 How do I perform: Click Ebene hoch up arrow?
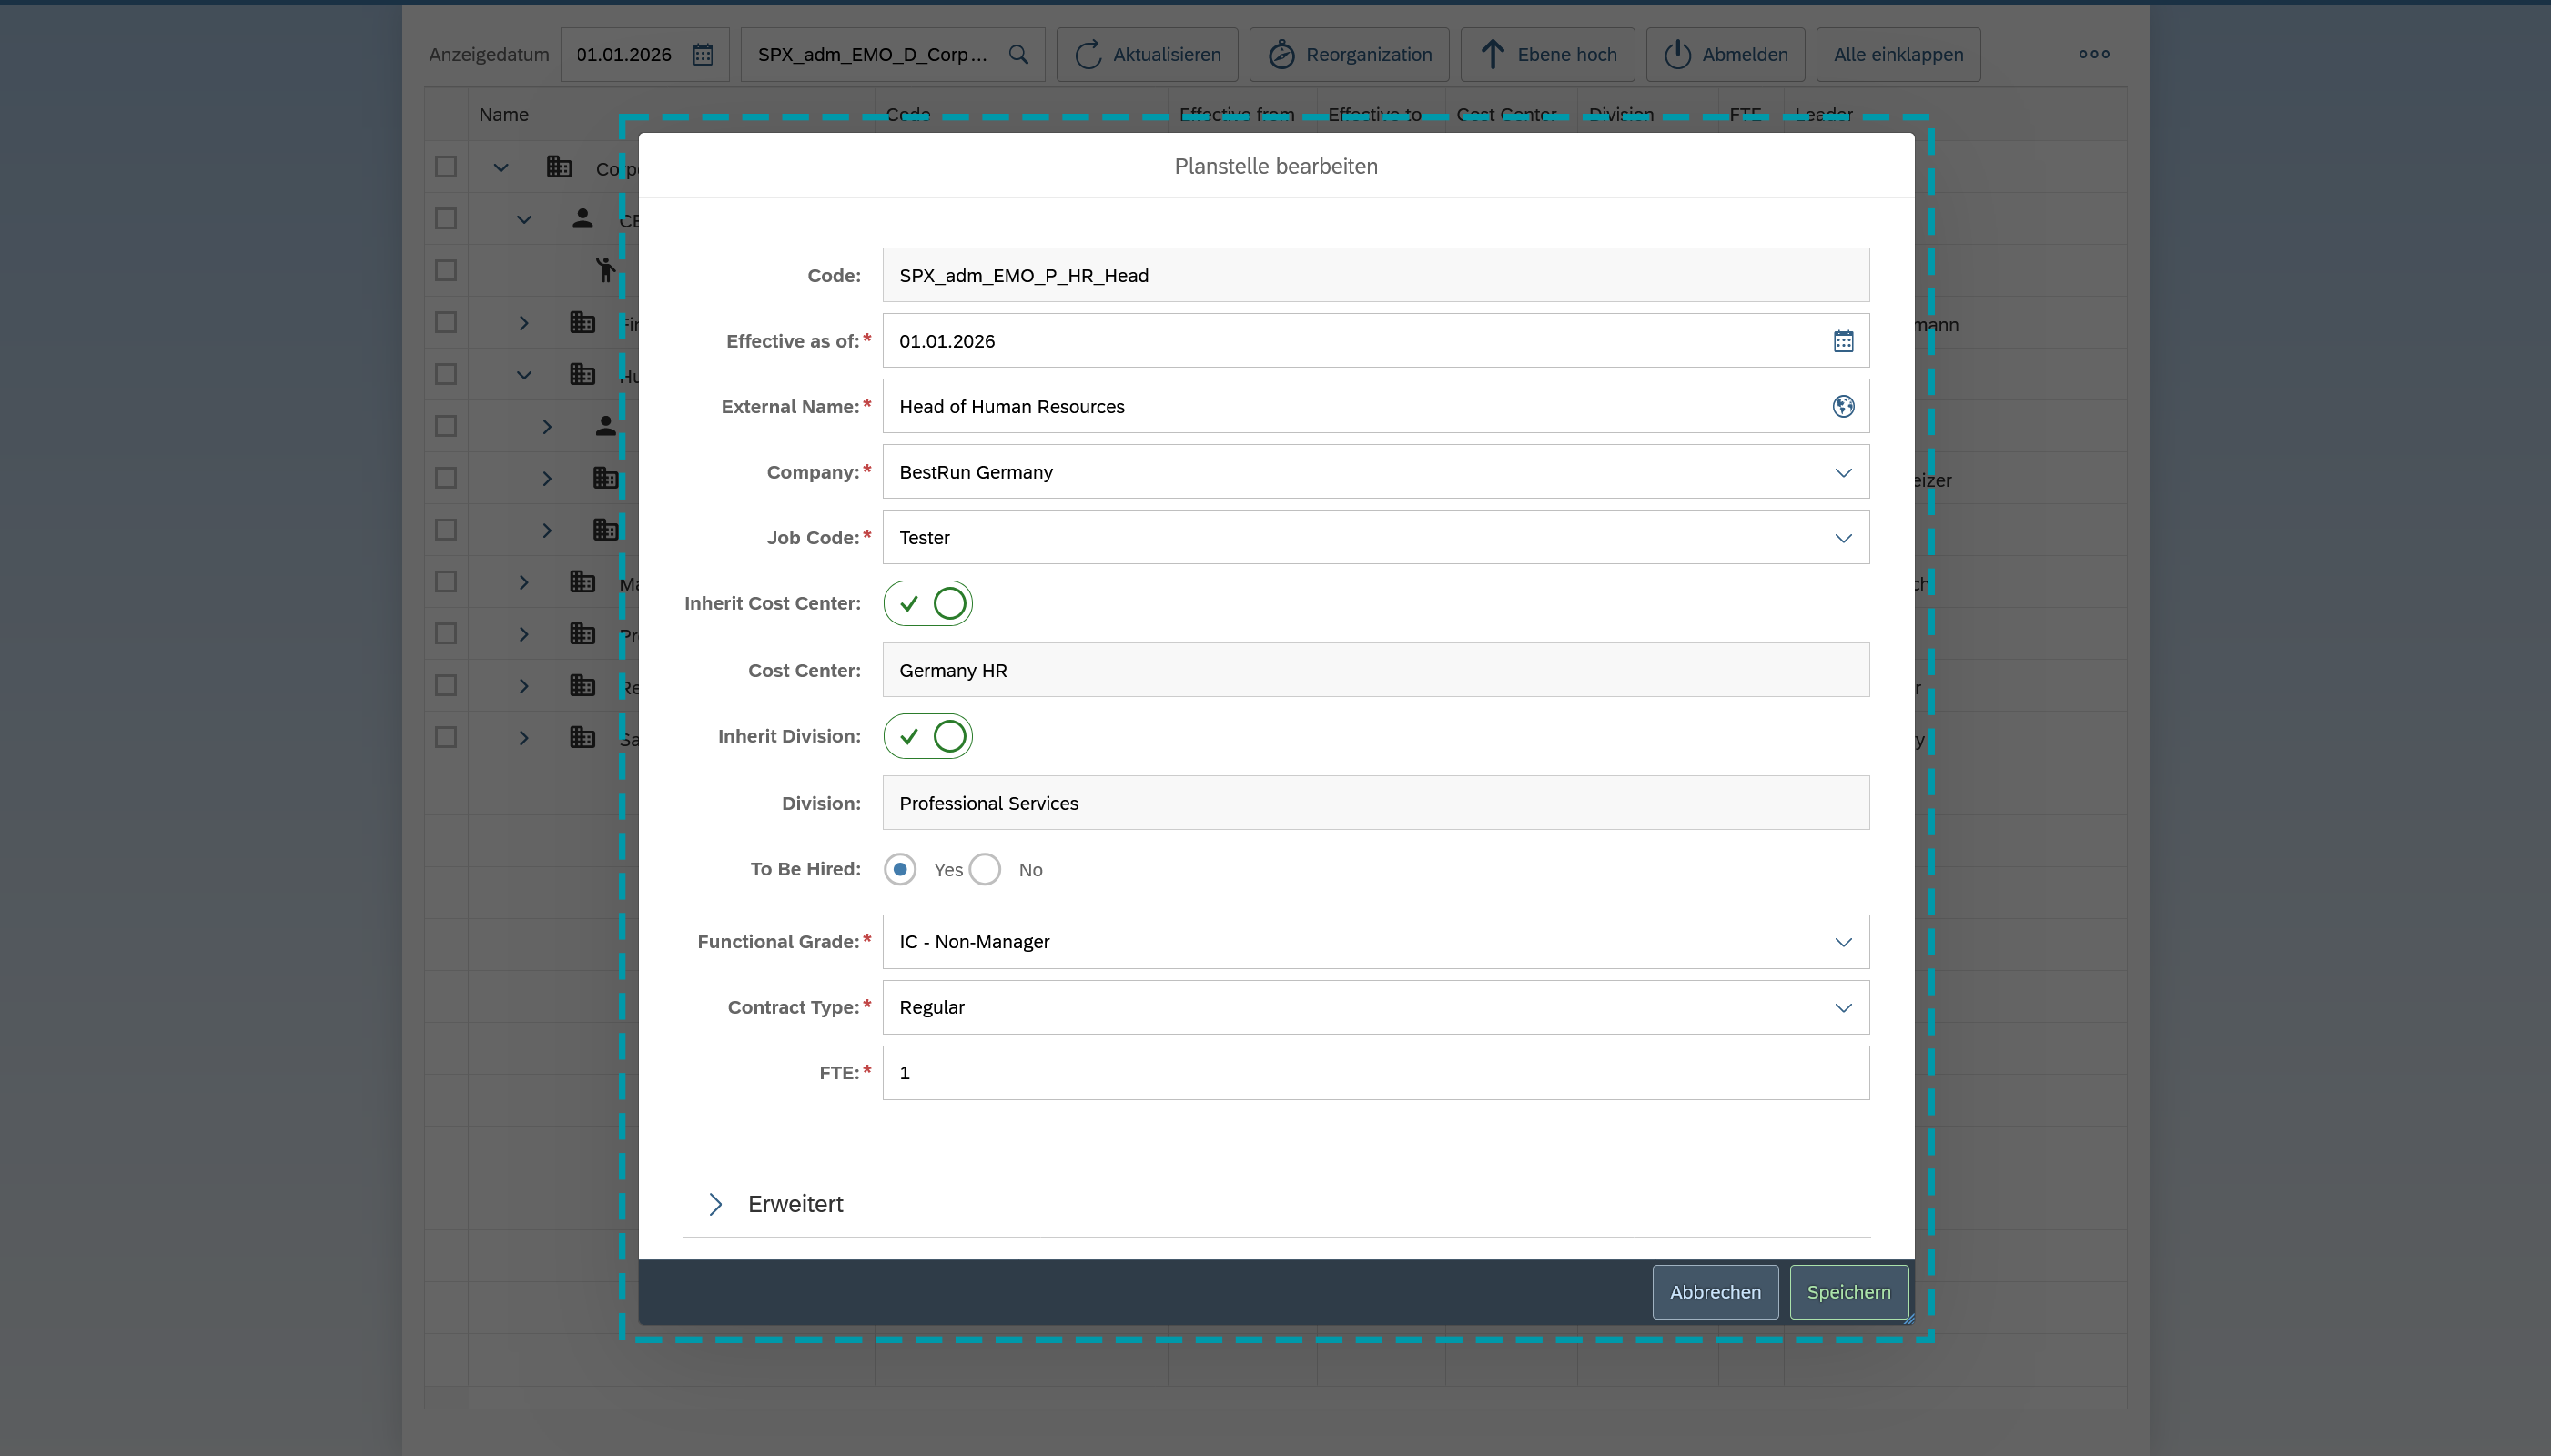(x=1492, y=54)
